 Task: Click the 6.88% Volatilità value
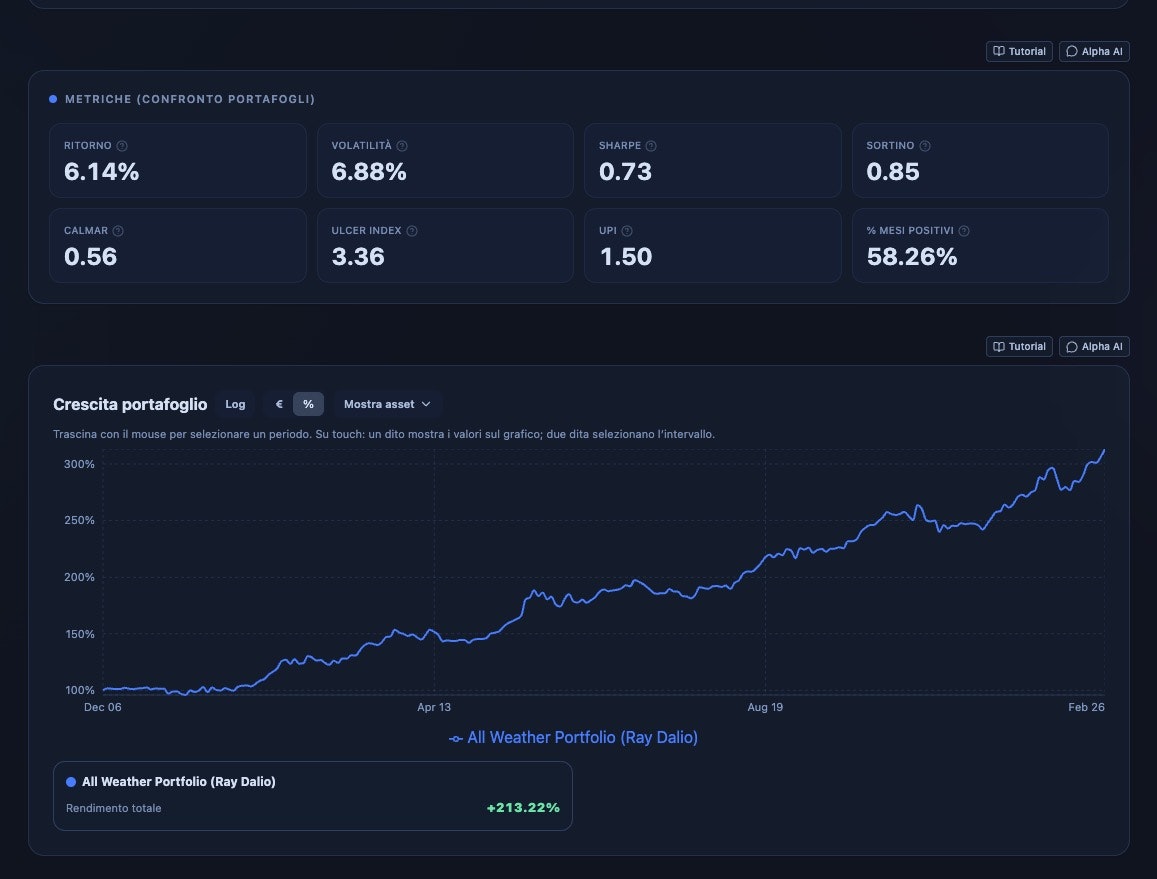pyautogui.click(x=369, y=172)
